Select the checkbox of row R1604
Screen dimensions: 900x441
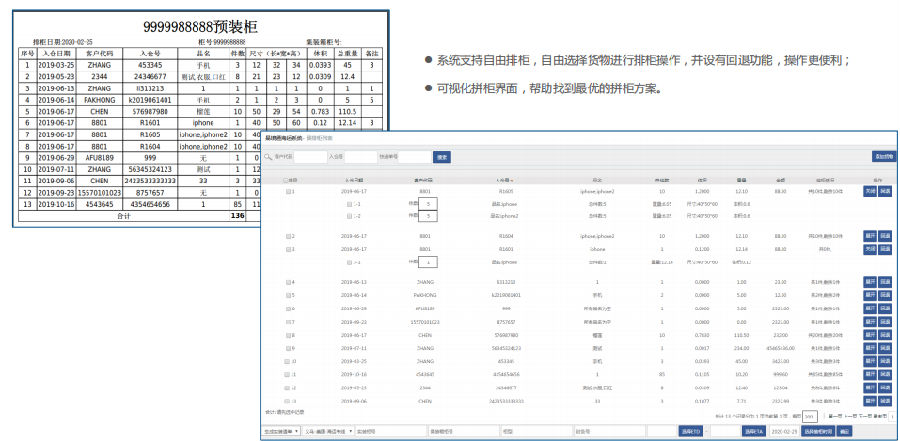pos(289,236)
